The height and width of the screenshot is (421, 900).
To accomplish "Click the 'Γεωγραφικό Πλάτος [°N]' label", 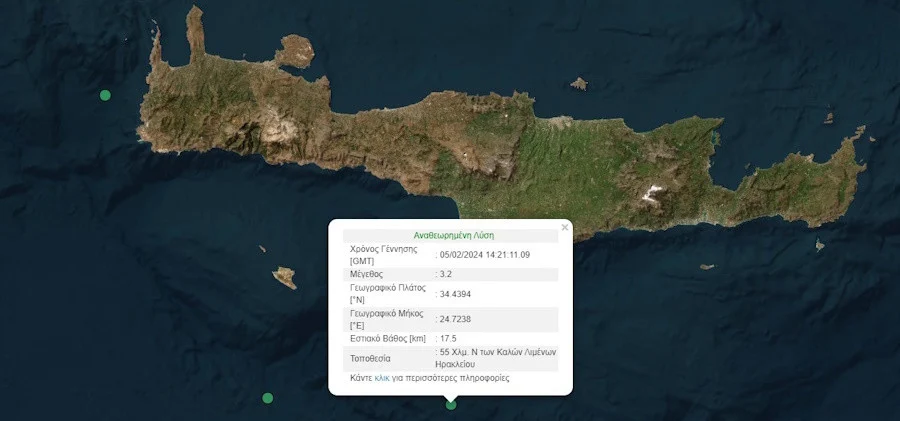I will [387, 293].
